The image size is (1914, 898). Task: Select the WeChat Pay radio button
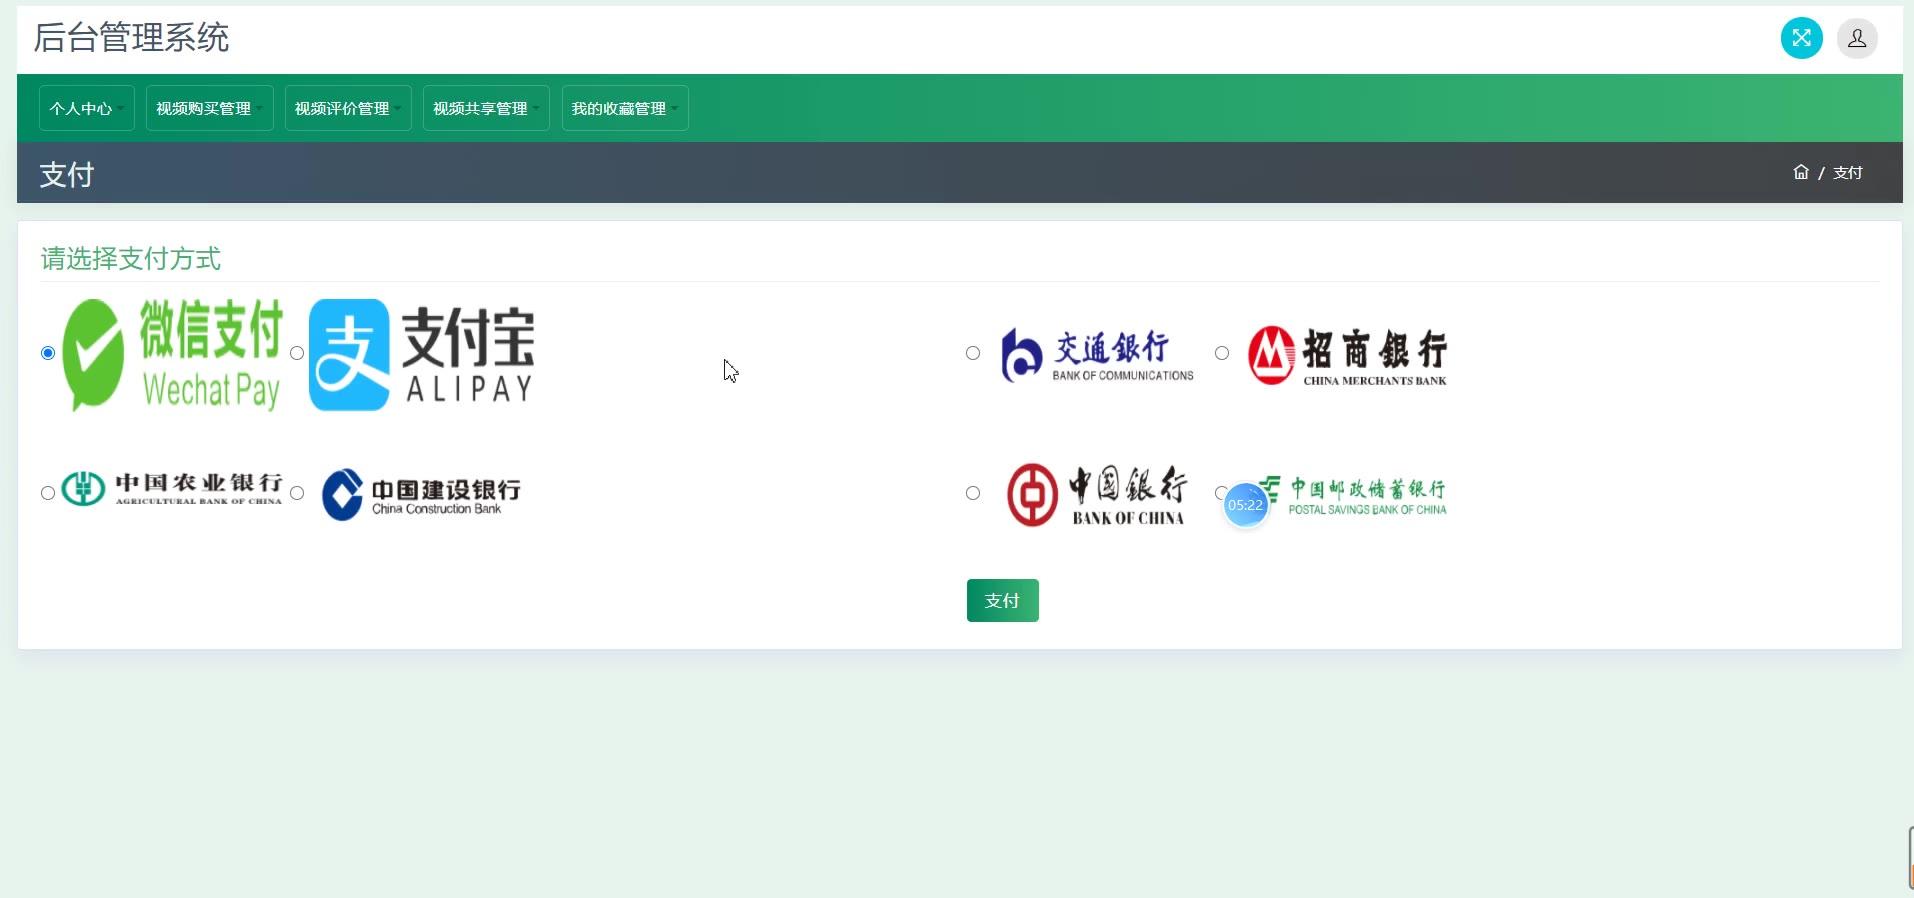pyautogui.click(x=48, y=353)
